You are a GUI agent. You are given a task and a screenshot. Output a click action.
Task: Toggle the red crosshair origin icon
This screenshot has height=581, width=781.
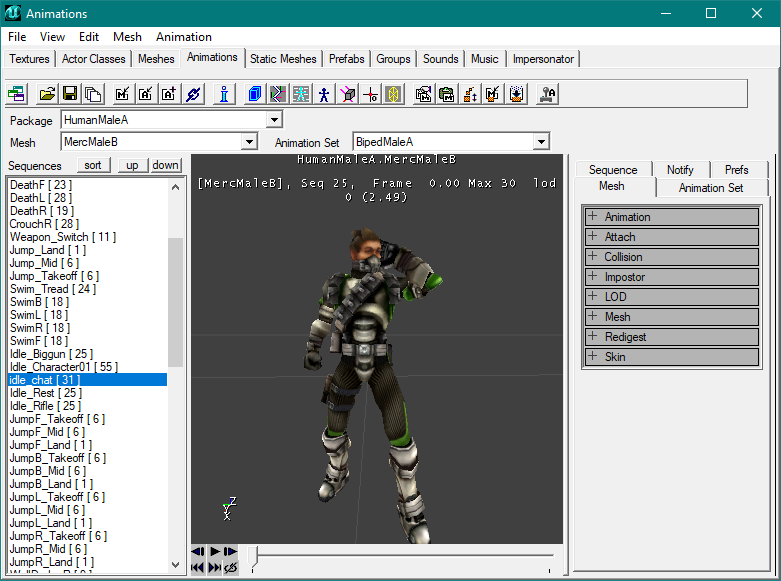pyautogui.click(x=371, y=94)
